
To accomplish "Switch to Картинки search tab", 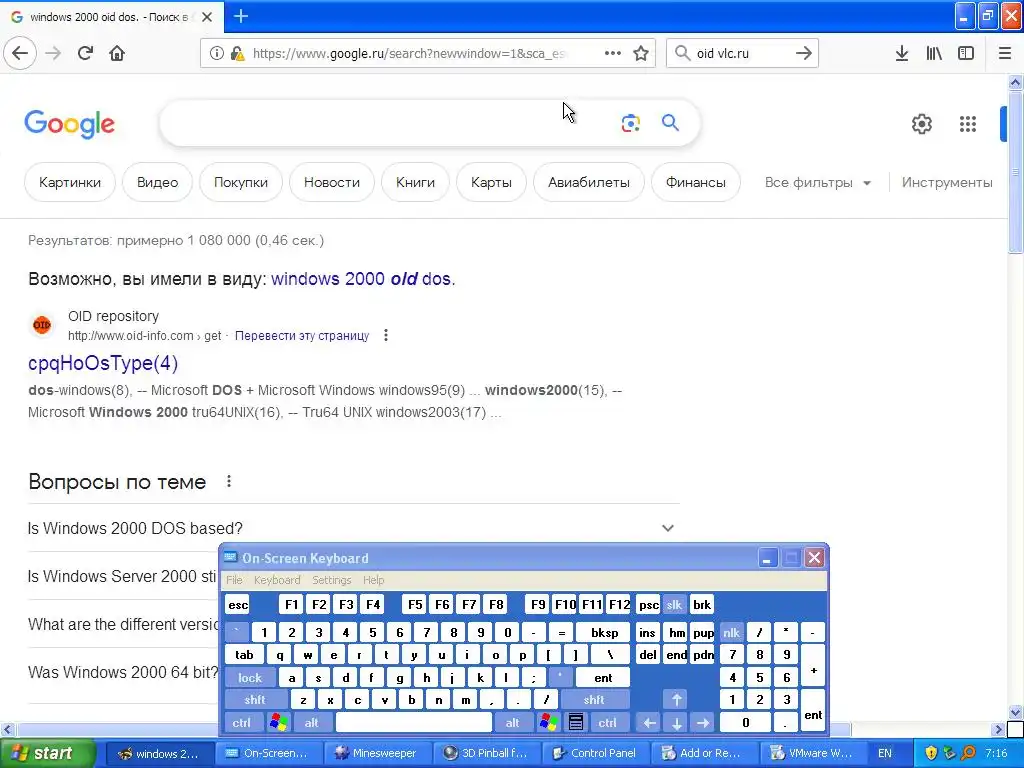I will (70, 182).
